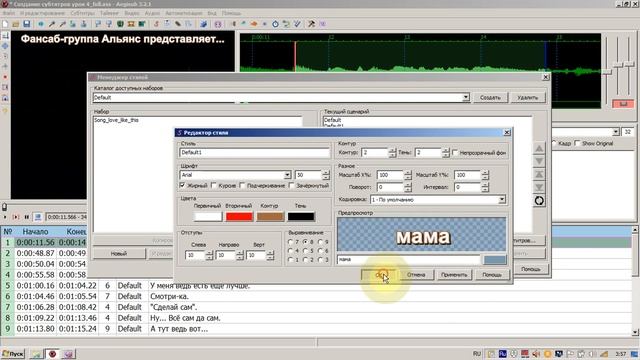
Task: Open the Субтитры menu
Action: coord(82,13)
